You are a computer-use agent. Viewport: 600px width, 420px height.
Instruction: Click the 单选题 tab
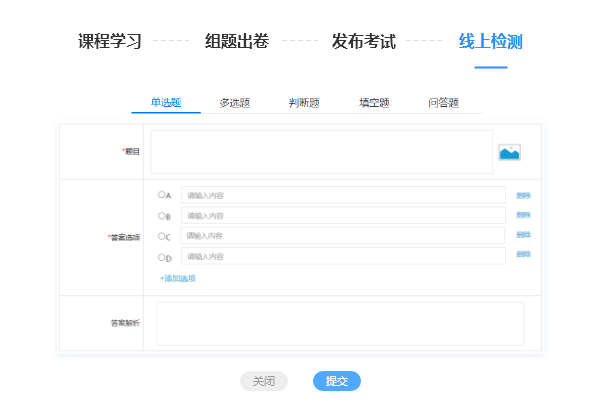pos(166,103)
